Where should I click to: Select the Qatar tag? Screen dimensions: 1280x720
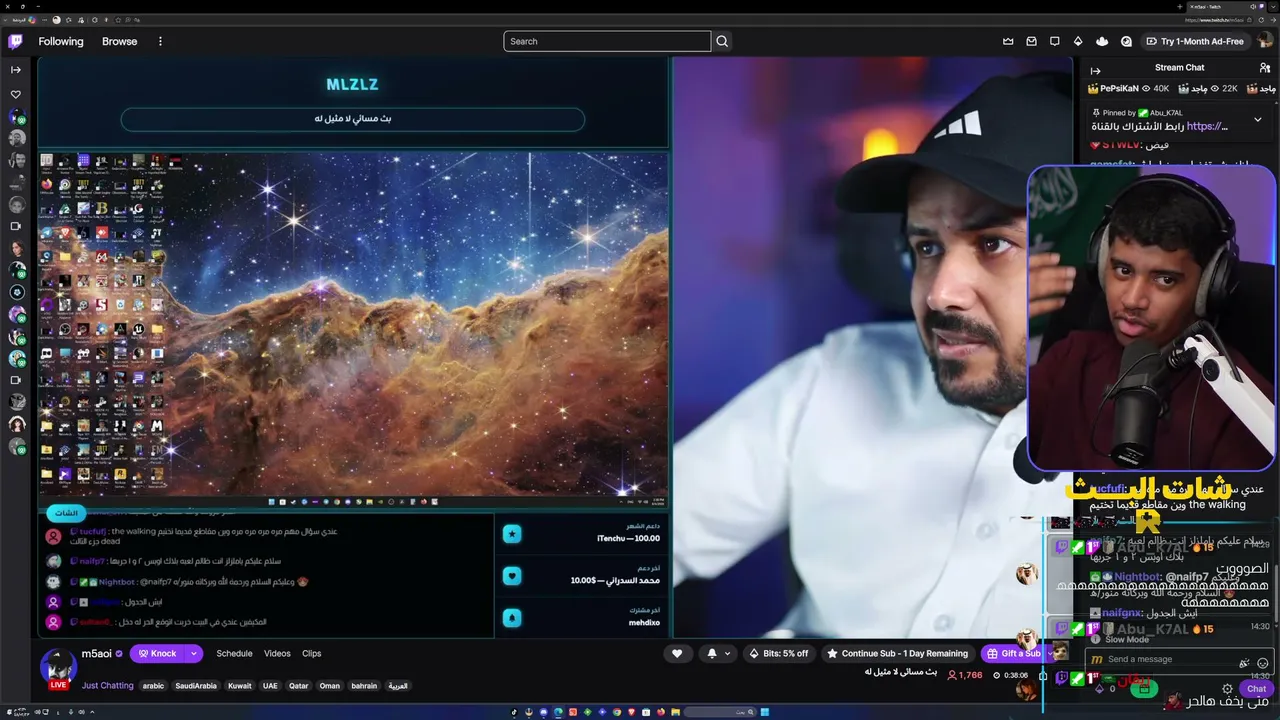[x=299, y=686]
